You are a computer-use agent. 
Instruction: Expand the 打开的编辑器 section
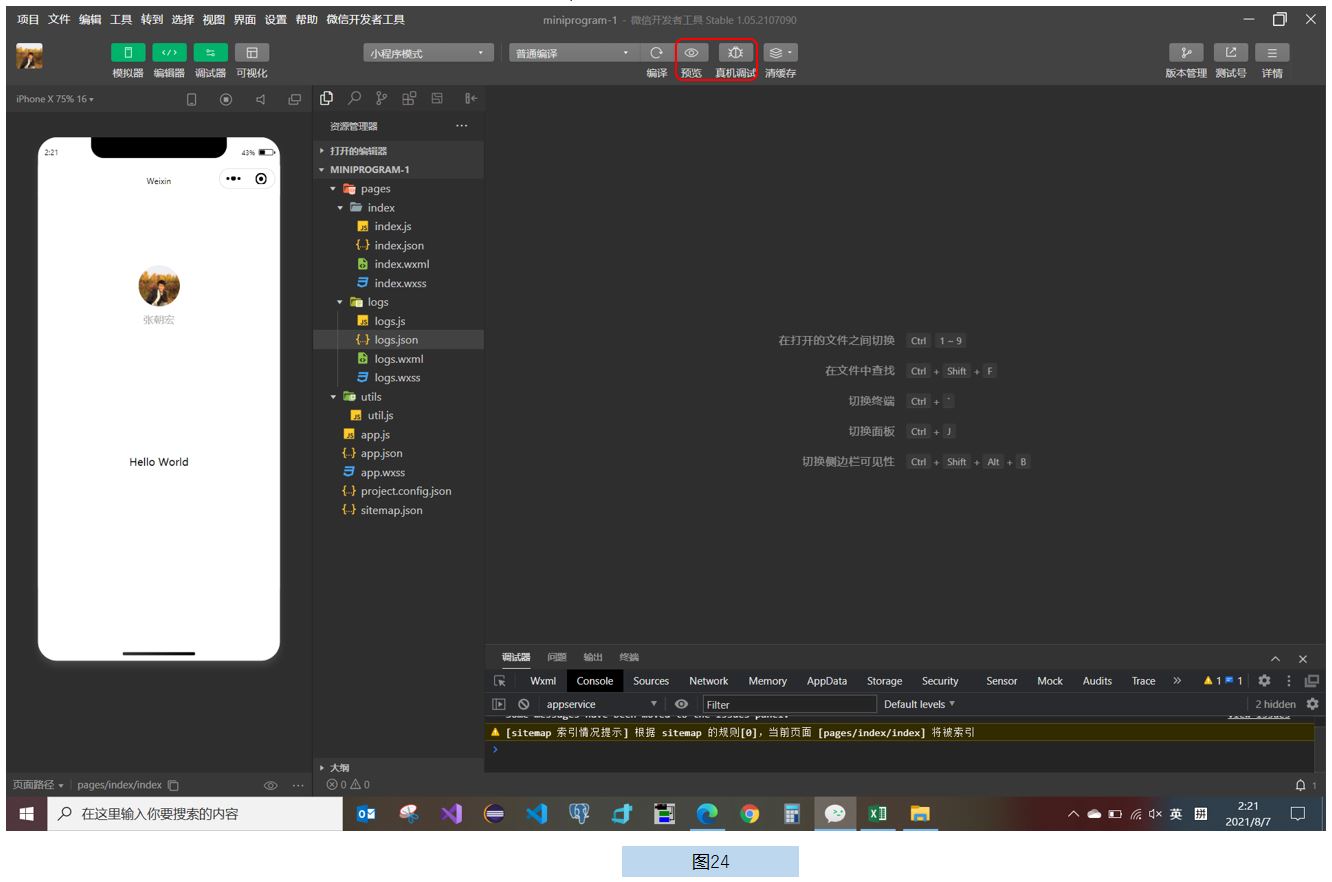tap(398, 151)
